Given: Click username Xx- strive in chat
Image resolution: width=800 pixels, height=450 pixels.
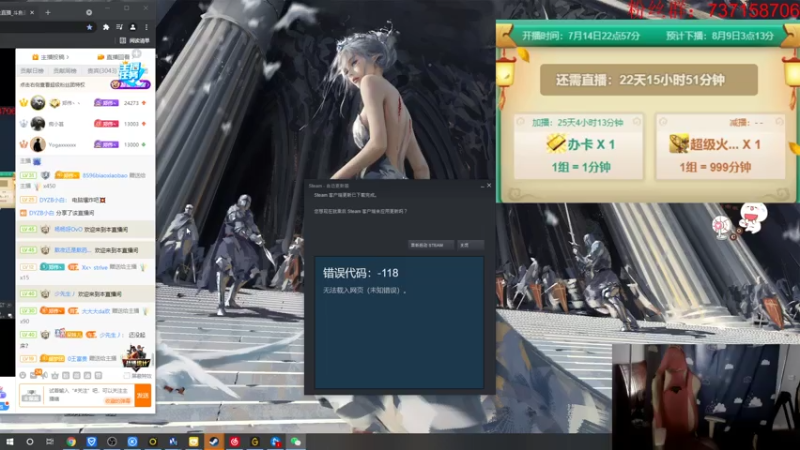Looking at the screenshot, I should click(94, 267).
